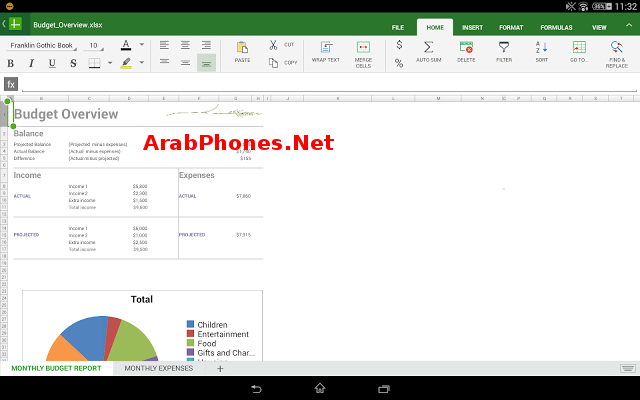Apply the font color A icon
The image size is (640, 400).
[x=126, y=45]
